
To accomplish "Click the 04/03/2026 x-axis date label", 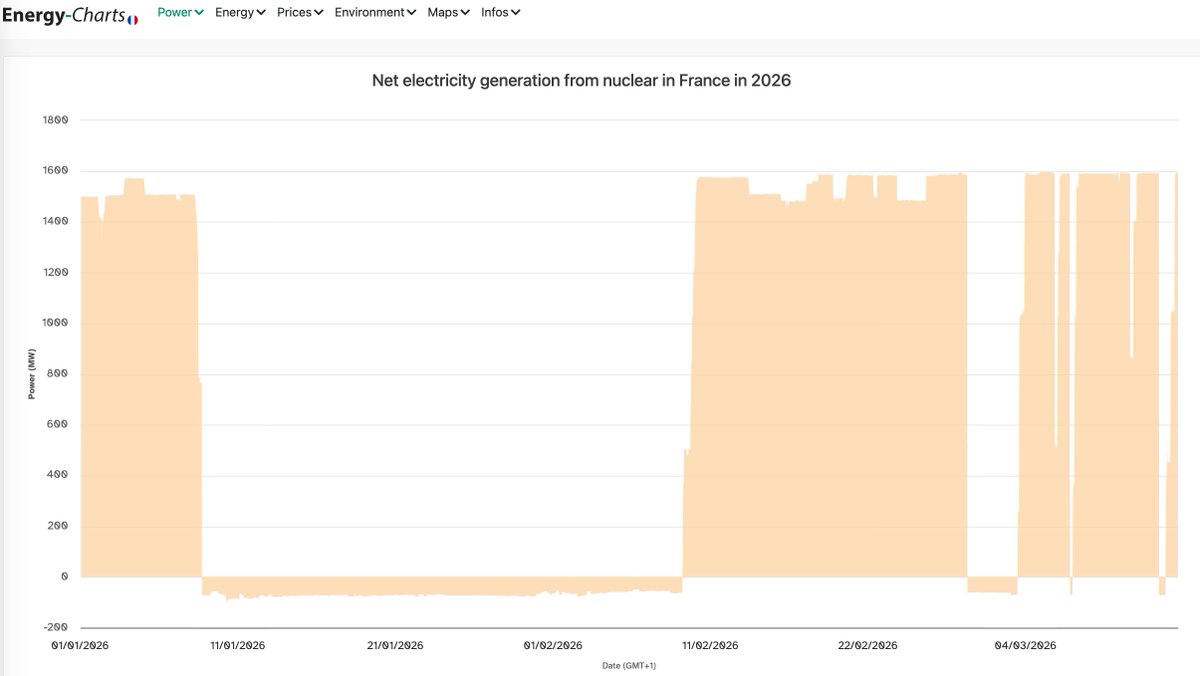I will [1027, 645].
